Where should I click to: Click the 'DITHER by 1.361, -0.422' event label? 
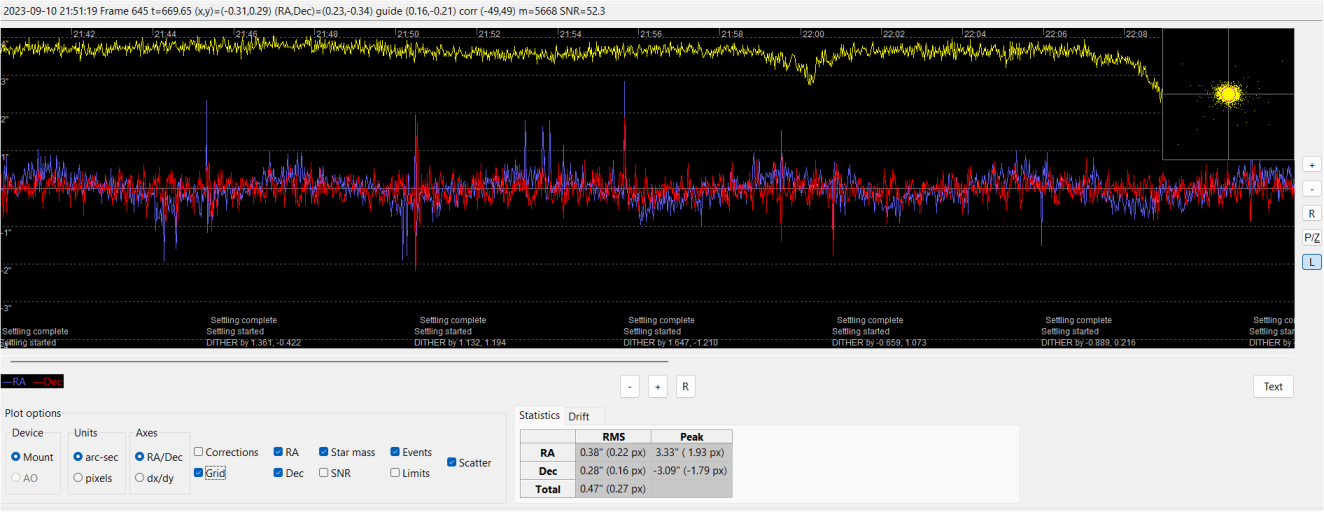[x=253, y=342]
